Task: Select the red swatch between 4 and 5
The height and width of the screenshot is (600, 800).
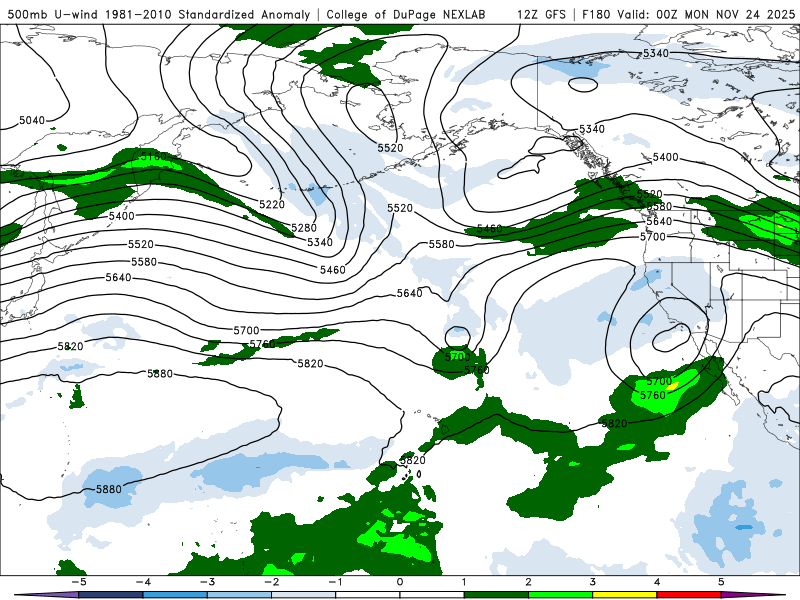Action: point(689,595)
